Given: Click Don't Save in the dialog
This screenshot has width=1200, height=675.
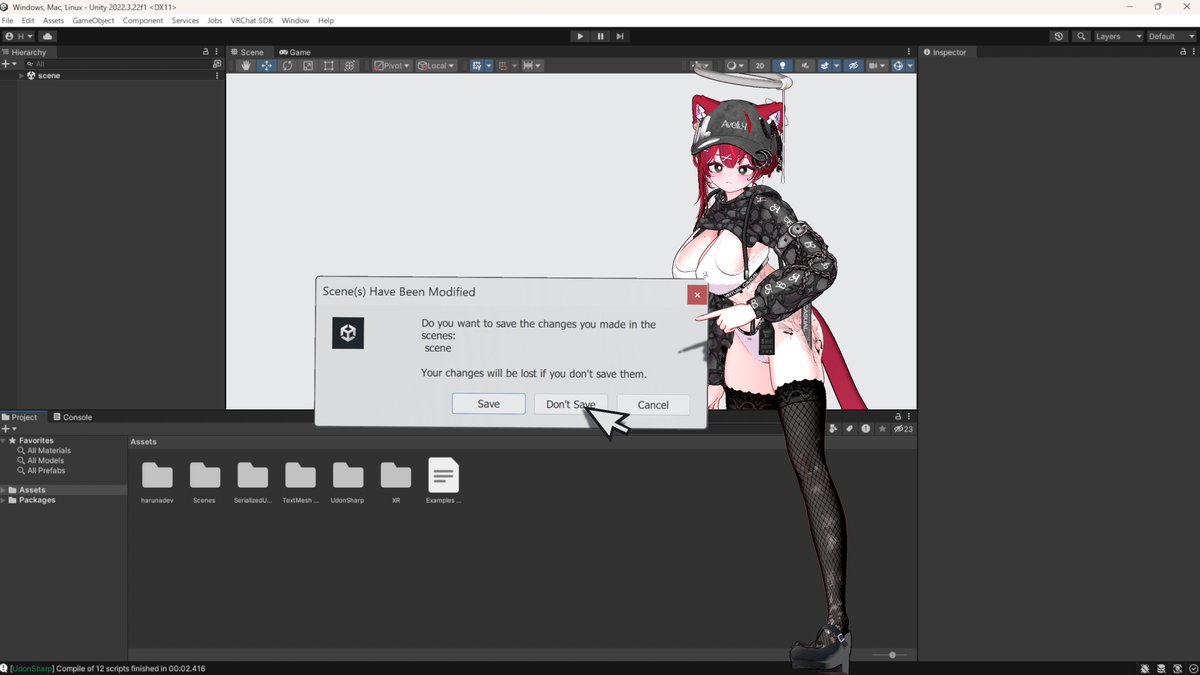Looking at the screenshot, I should pos(571,404).
